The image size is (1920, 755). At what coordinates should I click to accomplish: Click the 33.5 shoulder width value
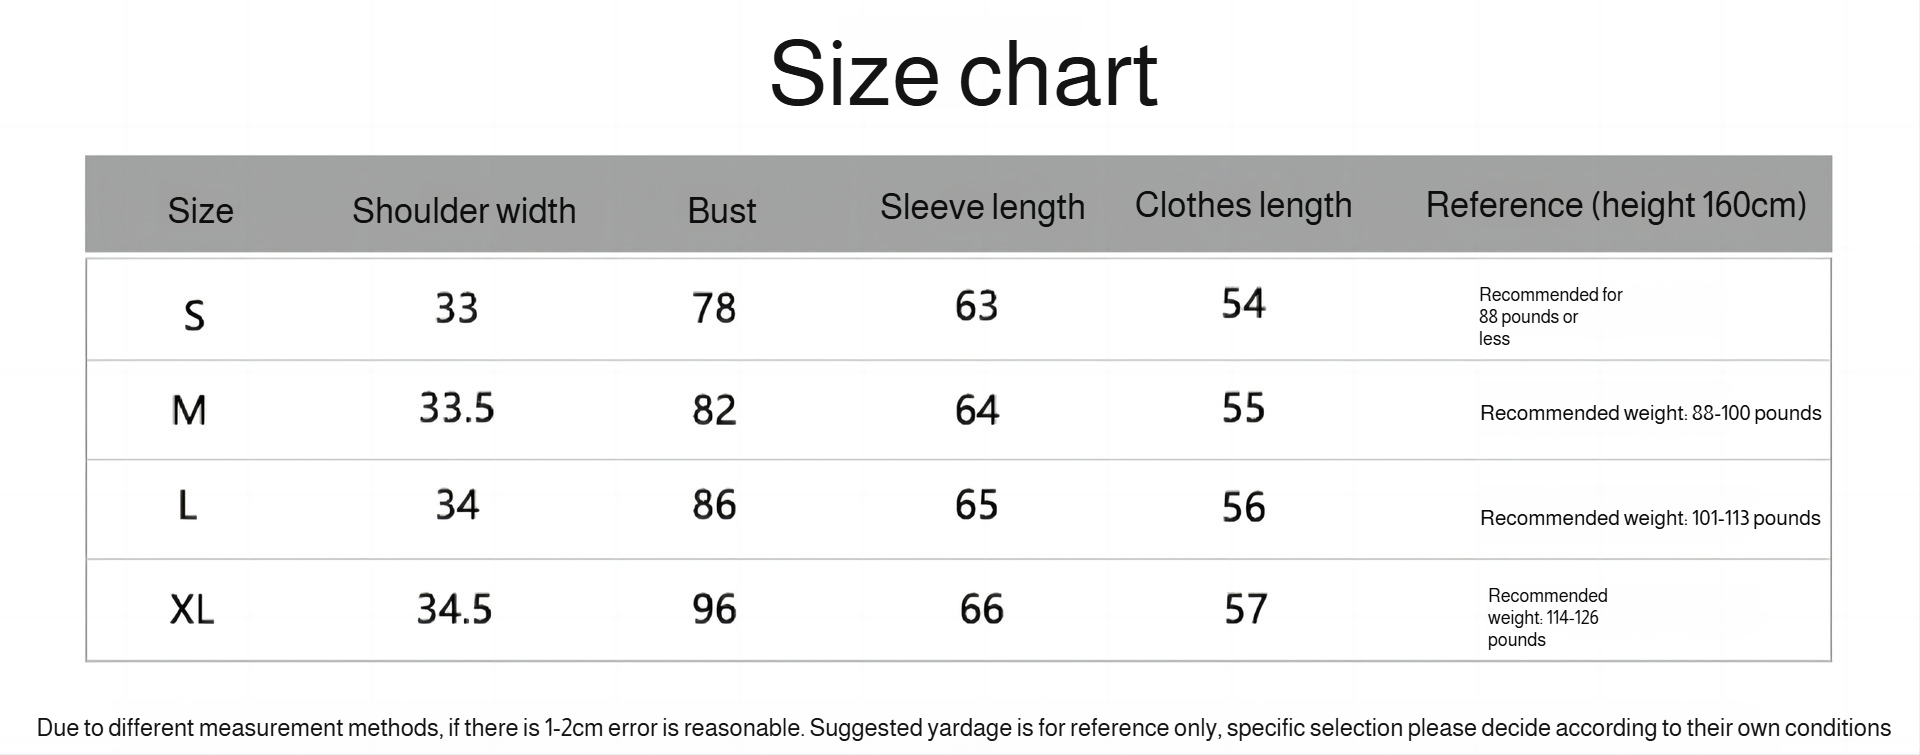(456, 408)
